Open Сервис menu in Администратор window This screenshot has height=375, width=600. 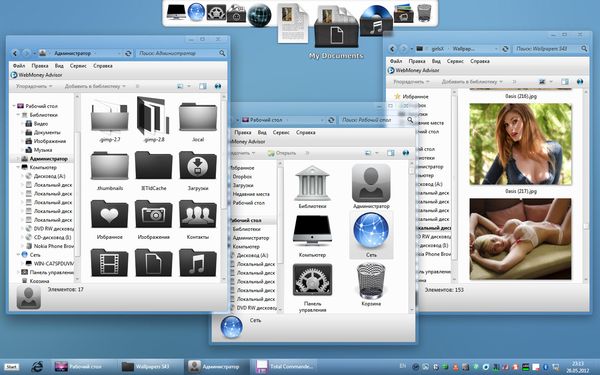78,66
